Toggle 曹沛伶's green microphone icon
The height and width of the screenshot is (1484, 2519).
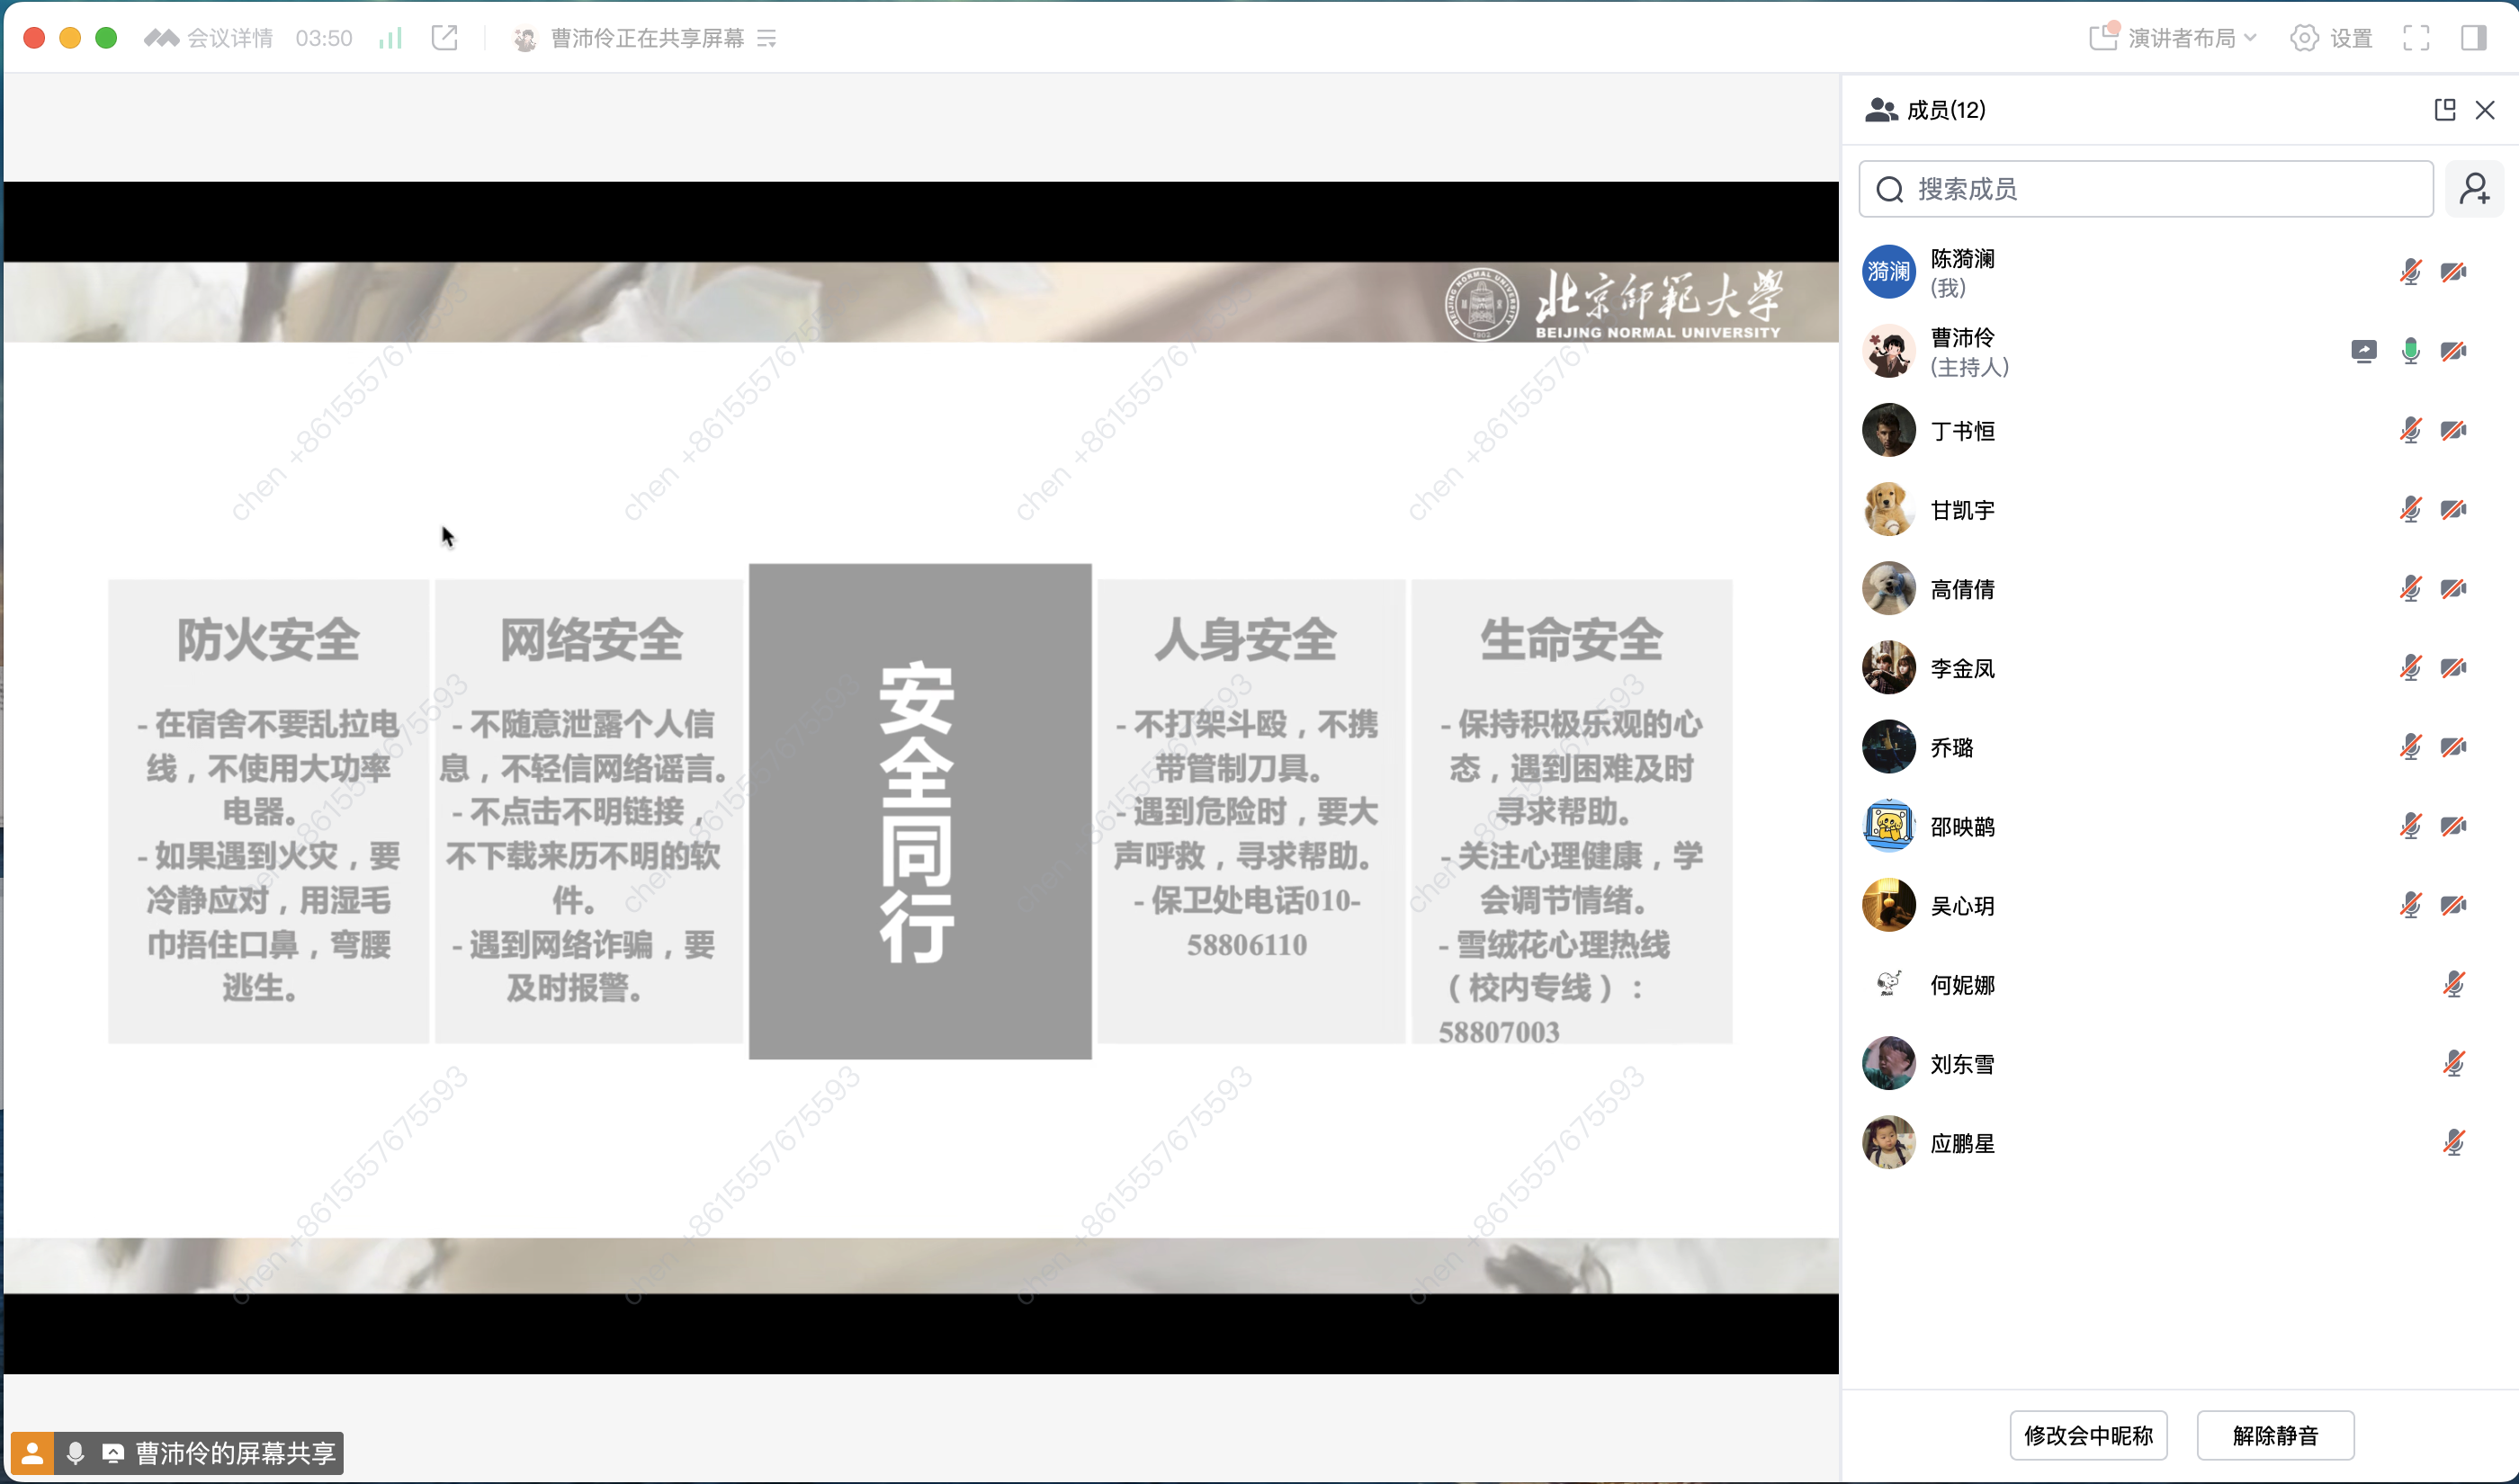pos(2410,351)
